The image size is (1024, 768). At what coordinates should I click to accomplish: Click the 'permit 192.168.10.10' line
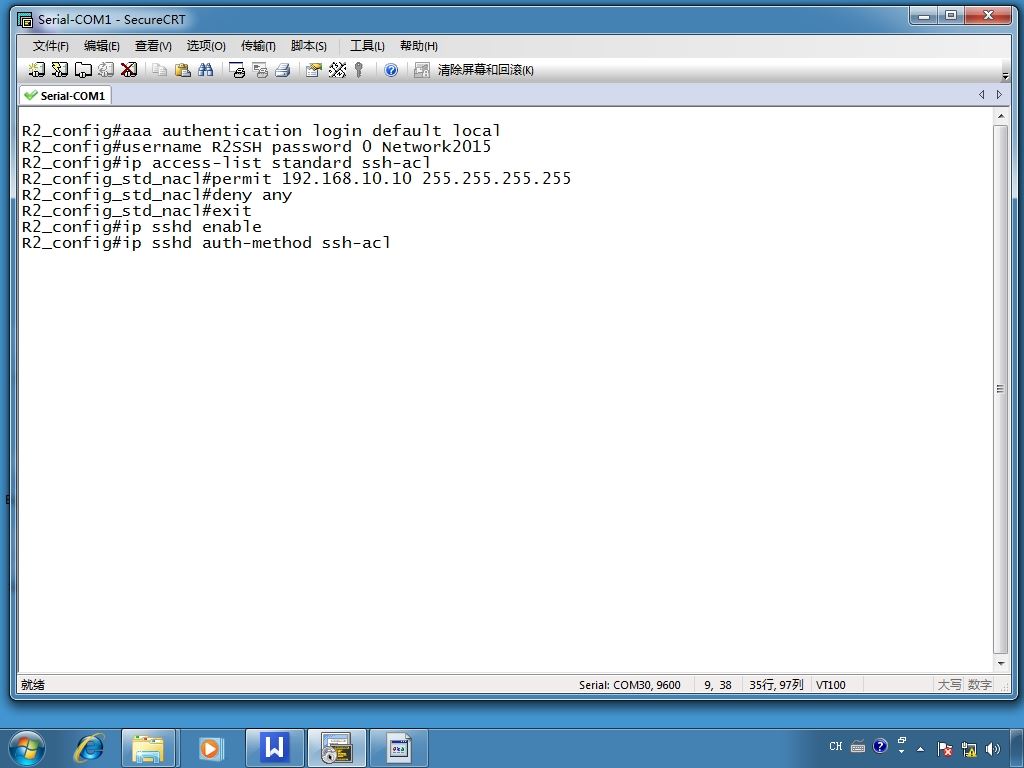point(296,178)
